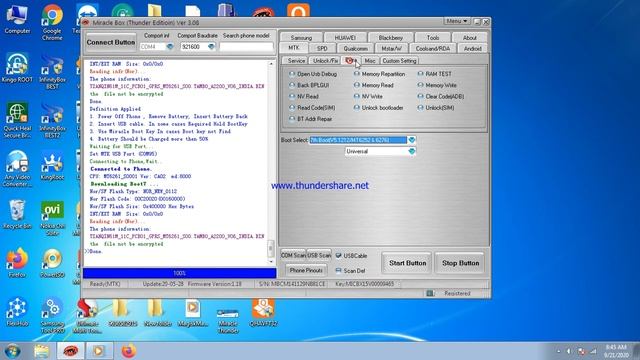Open the Menu dropdown in title bar
The width and height of the screenshot is (640, 360).
pos(457,21)
